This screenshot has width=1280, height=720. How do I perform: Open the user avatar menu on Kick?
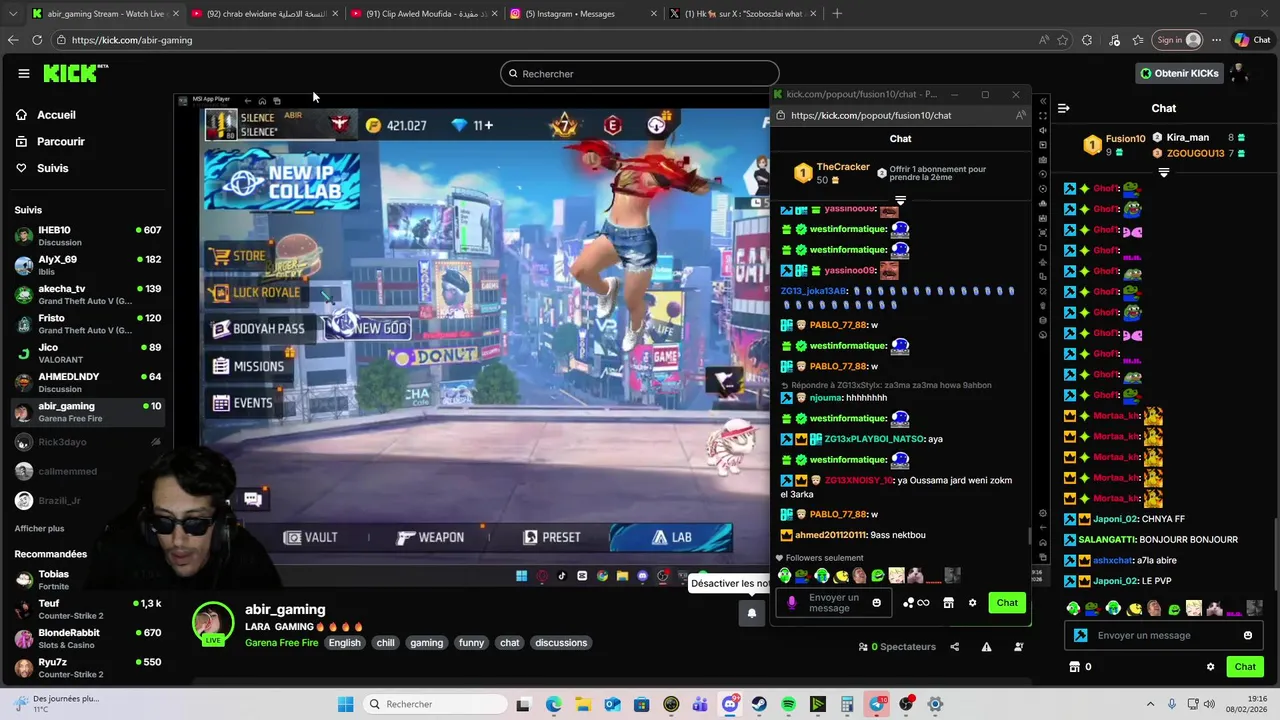pyautogui.click(x=1239, y=73)
